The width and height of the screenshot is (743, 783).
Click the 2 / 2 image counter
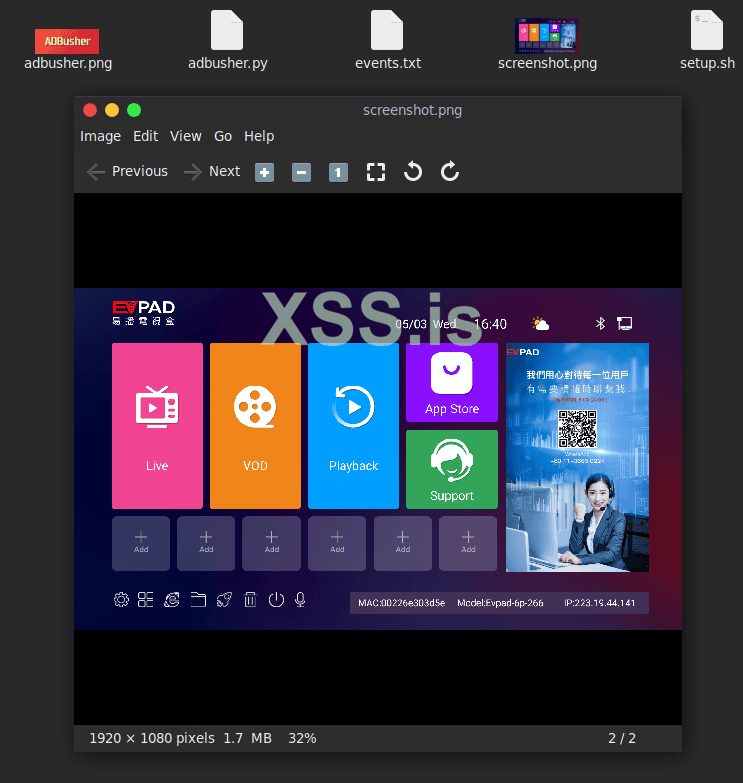pyautogui.click(x=622, y=738)
